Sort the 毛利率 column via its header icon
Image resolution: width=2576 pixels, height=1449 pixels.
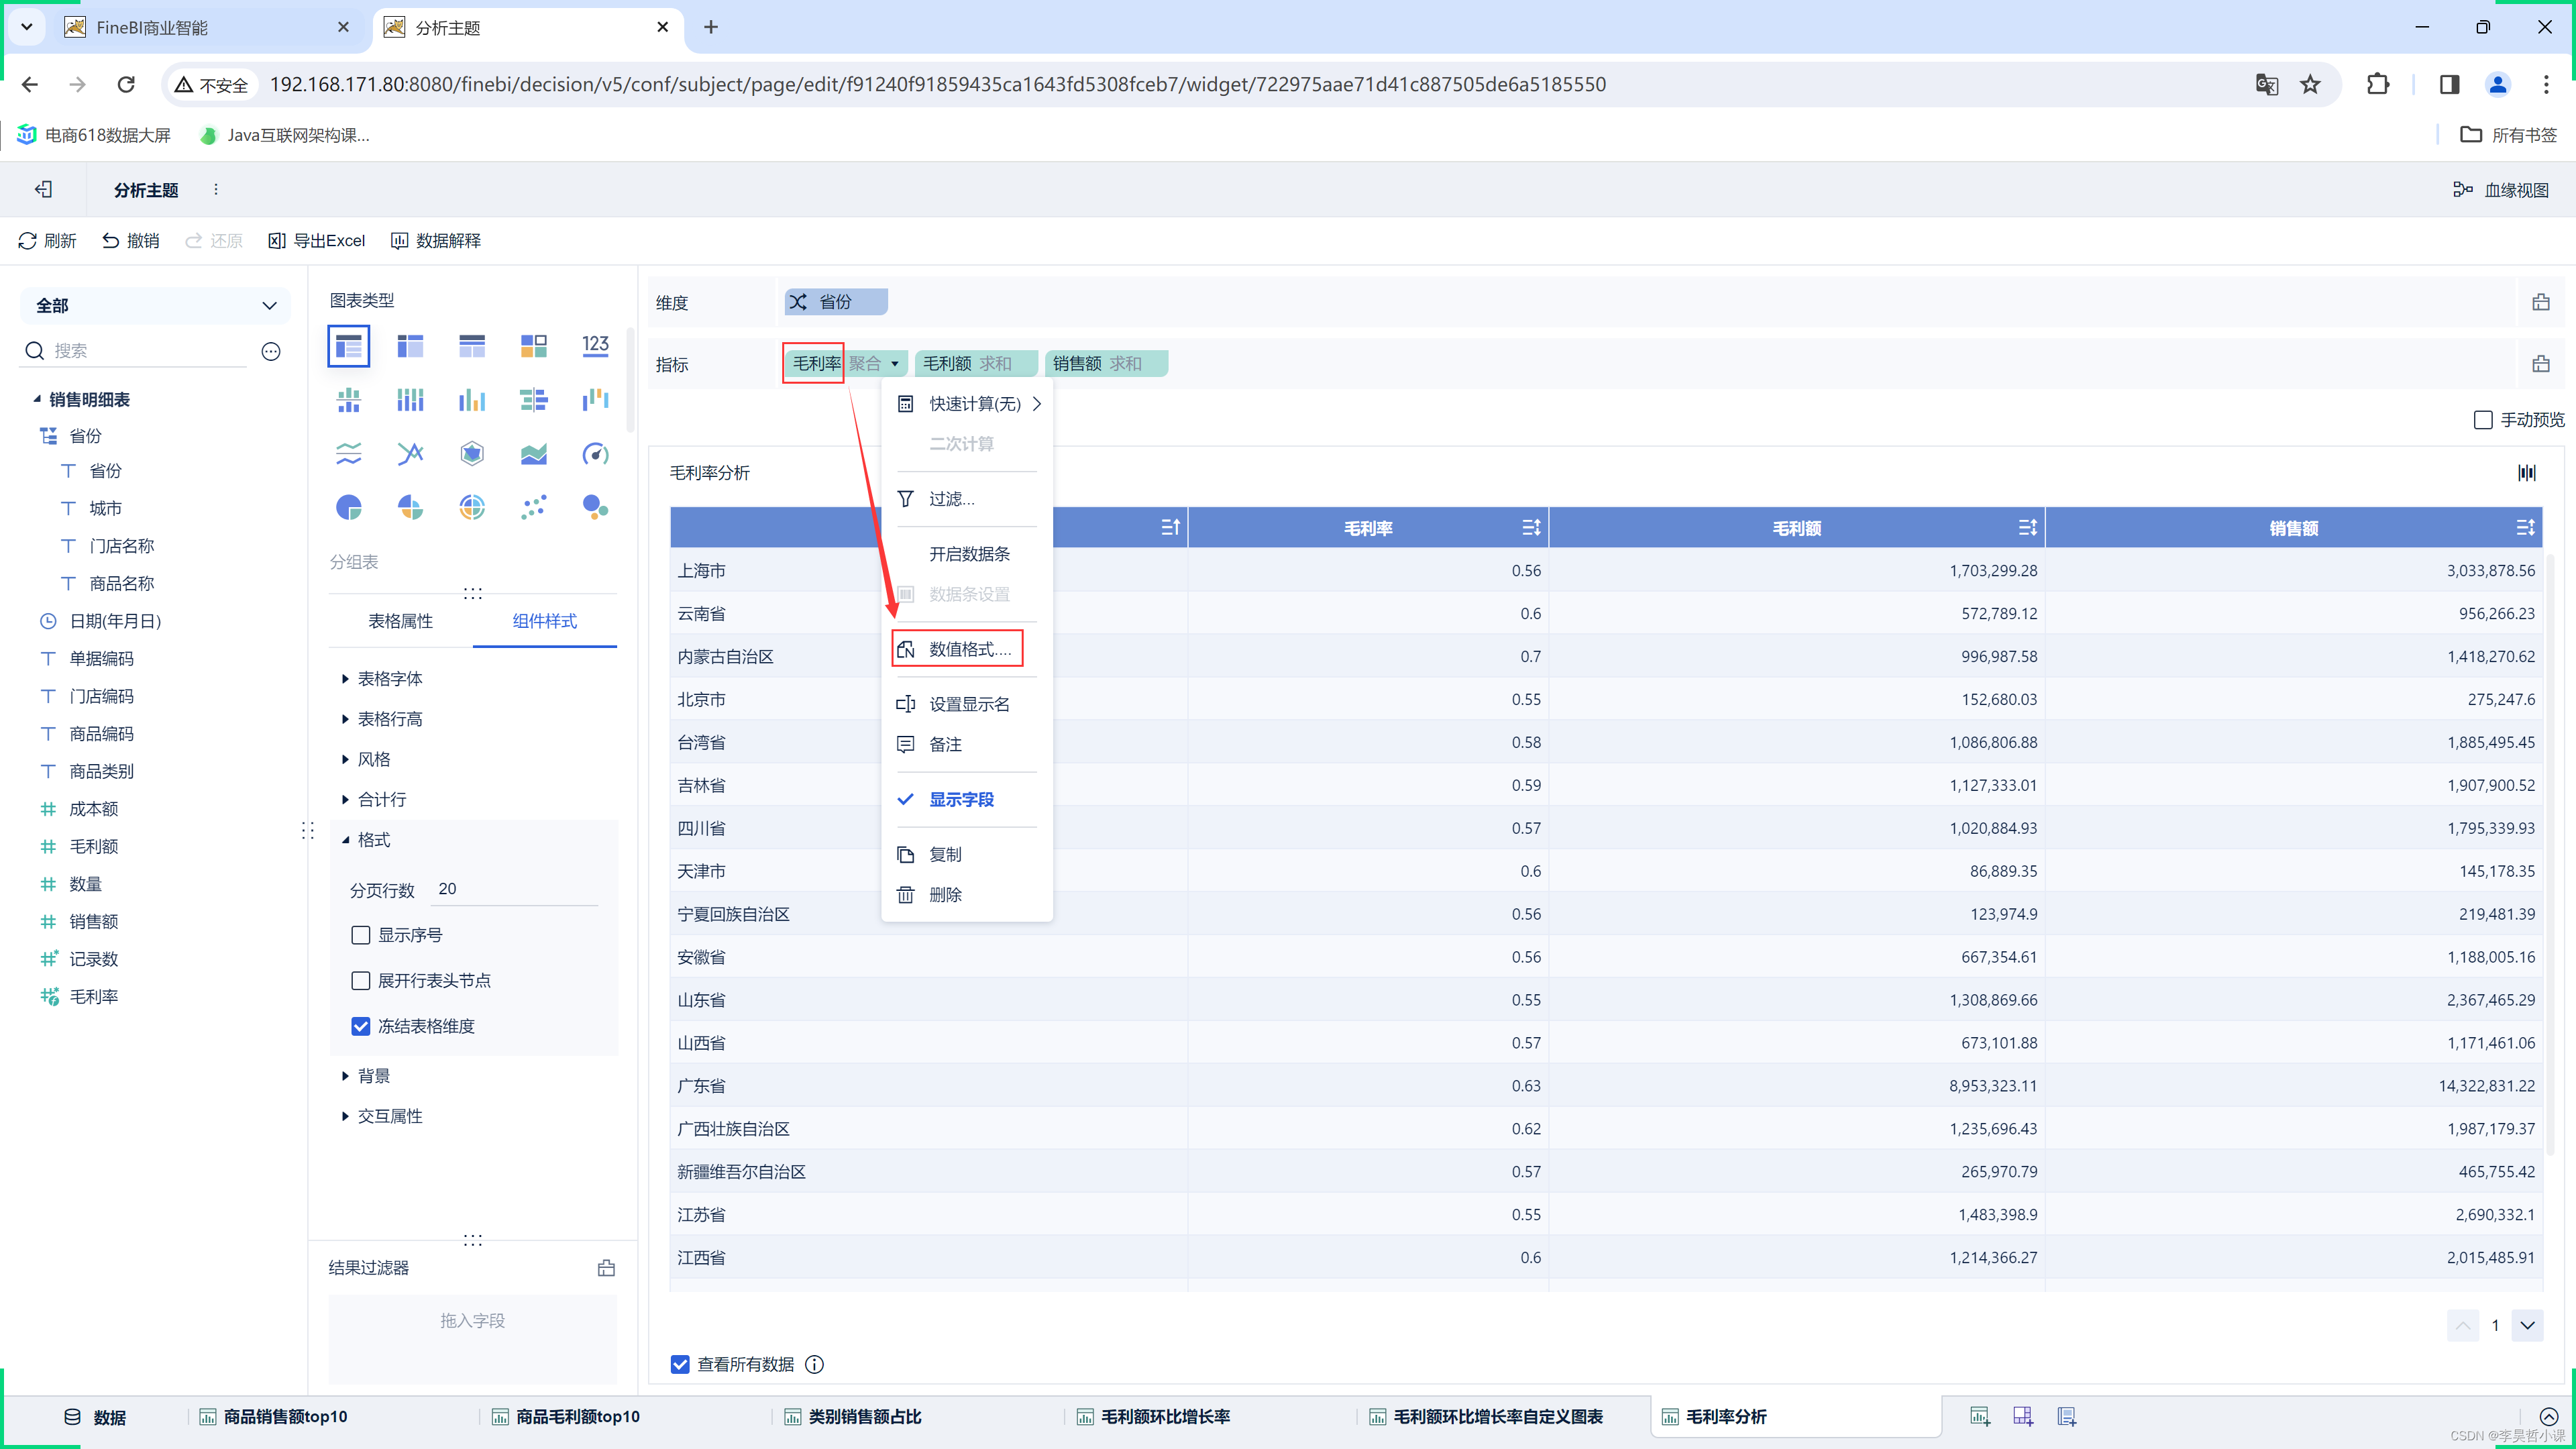click(1531, 527)
